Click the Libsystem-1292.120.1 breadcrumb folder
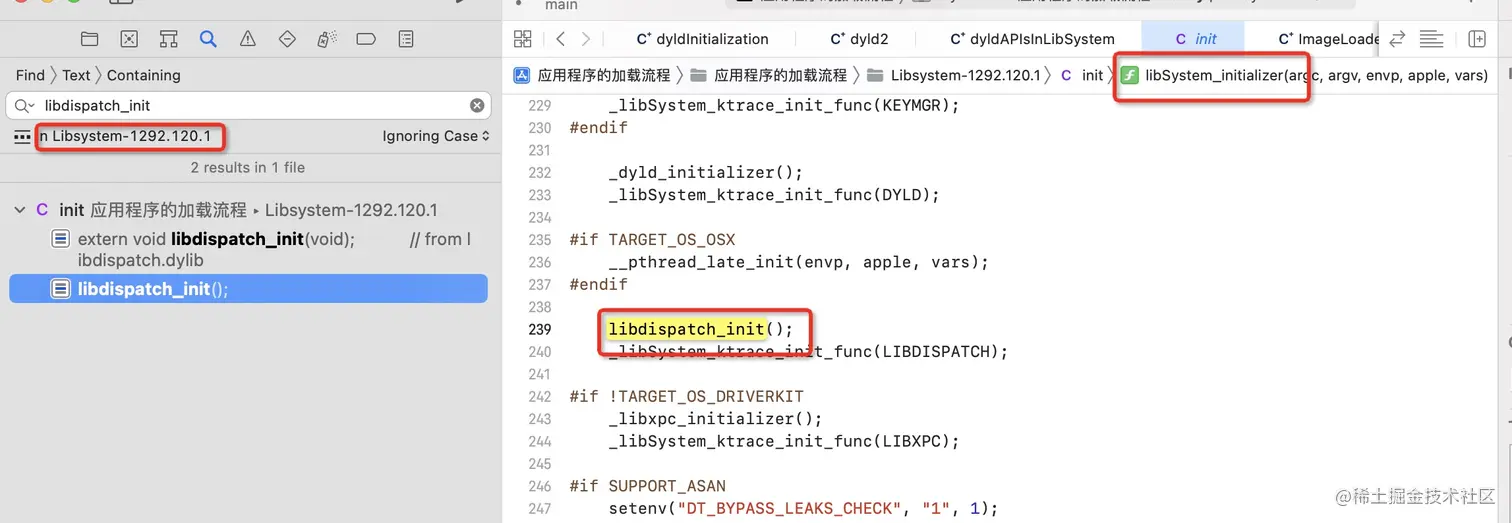The image size is (1512, 523). pyautogui.click(x=954, y=75)
